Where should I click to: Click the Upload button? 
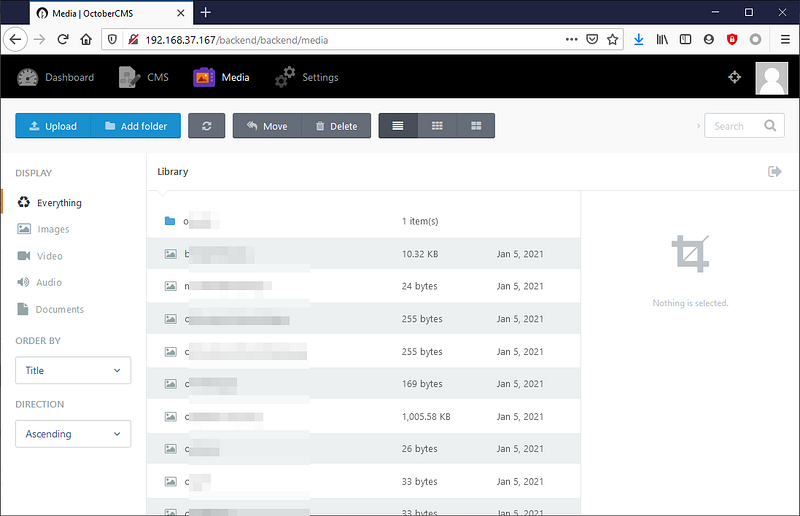(53, 126)
